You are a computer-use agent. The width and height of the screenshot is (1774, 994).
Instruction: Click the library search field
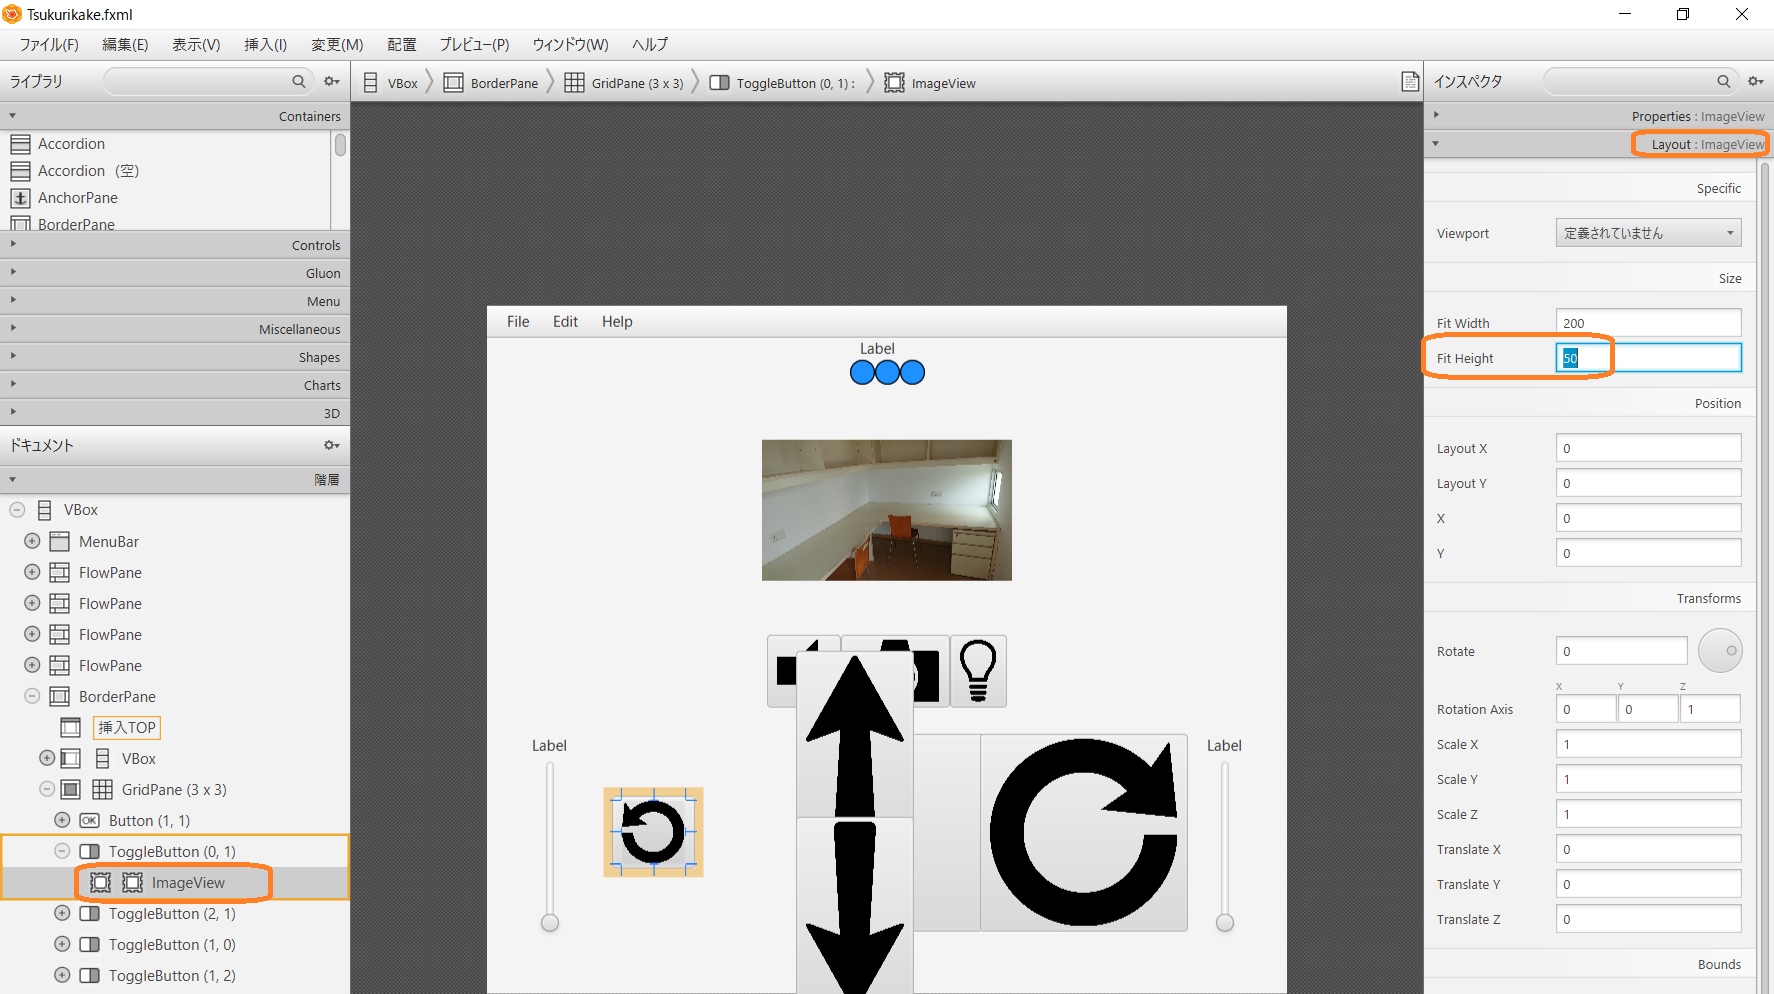(208, 81)
